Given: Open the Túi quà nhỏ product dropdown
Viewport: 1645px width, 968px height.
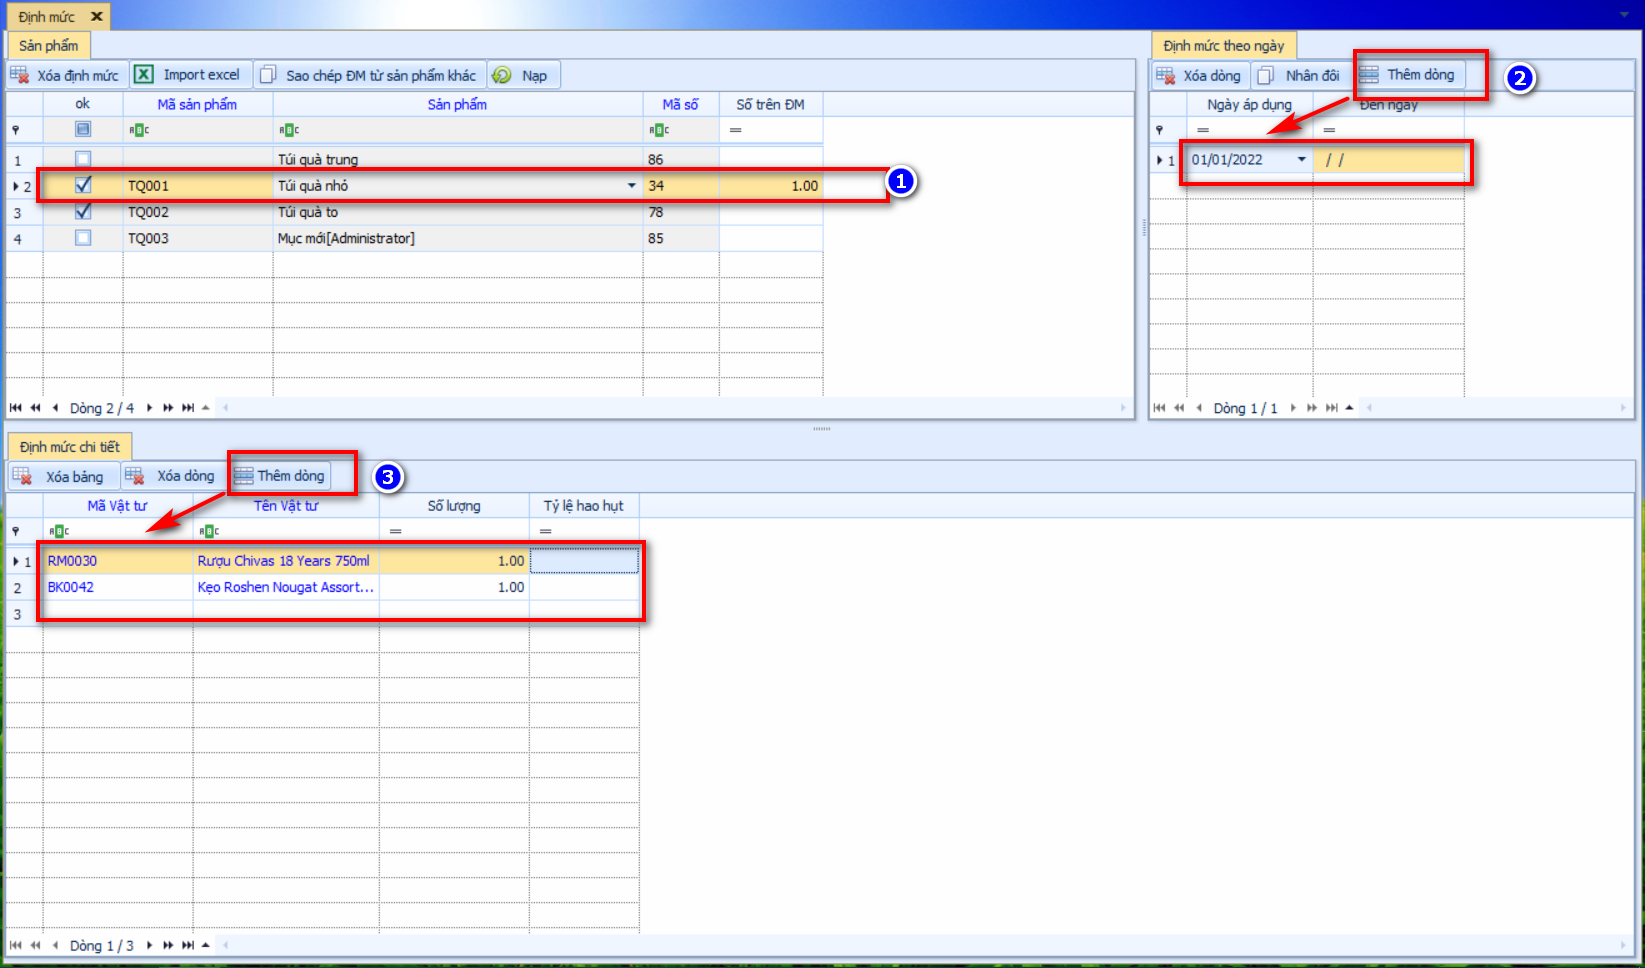Looking at the screenshot, I should [631, 186].
